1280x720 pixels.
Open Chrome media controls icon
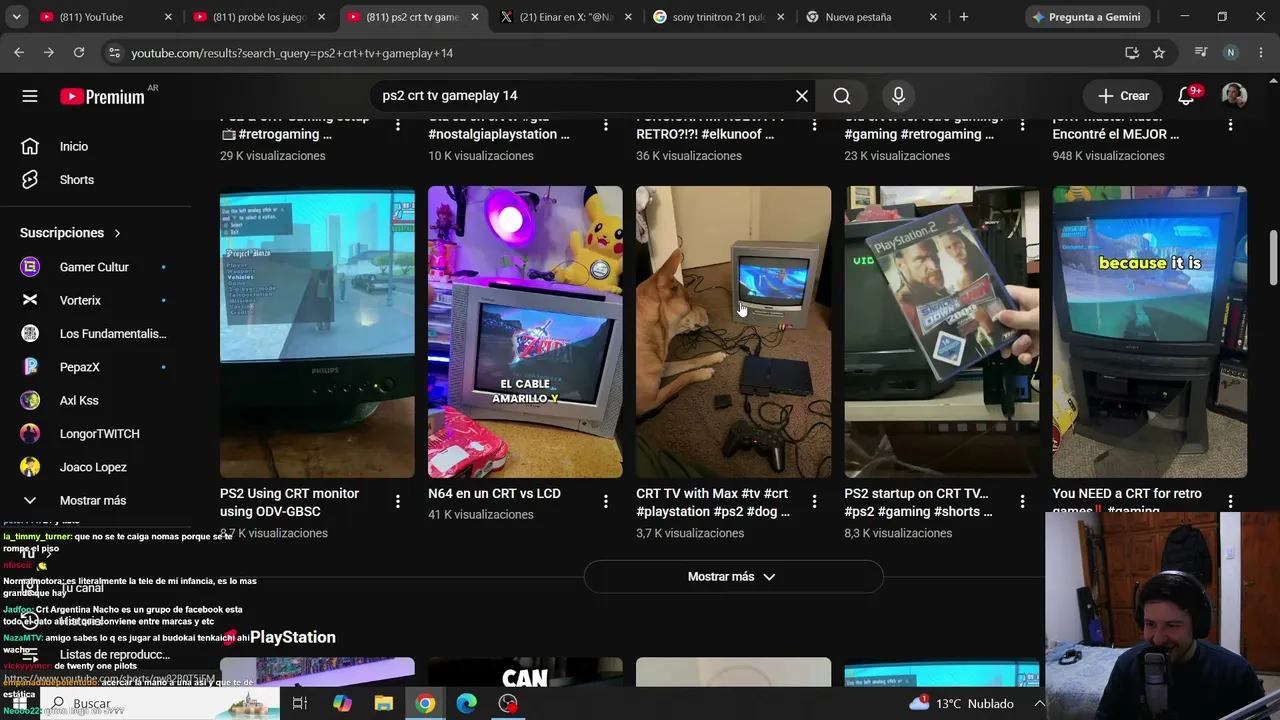tap(1201, 53)
